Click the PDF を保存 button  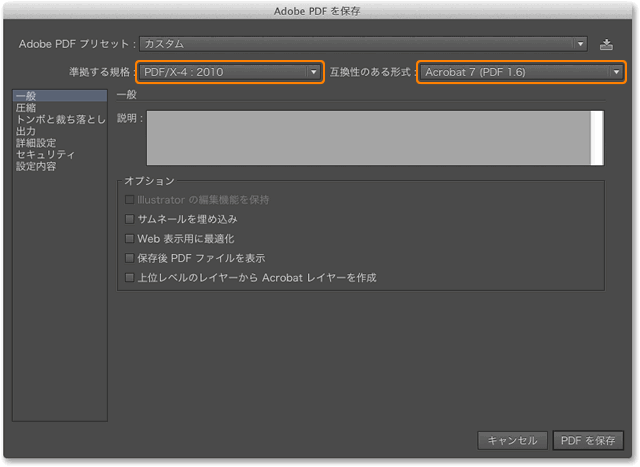coord(589,441)
